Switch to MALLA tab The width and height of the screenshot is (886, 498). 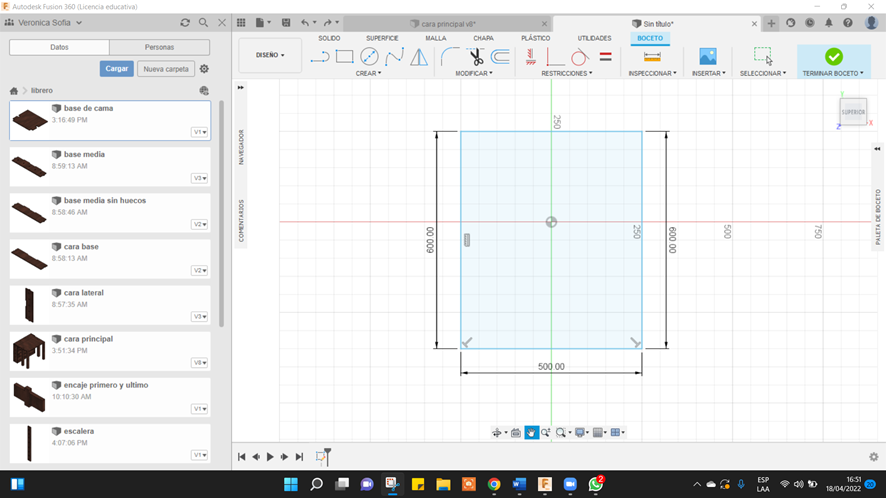click(436, 38)
